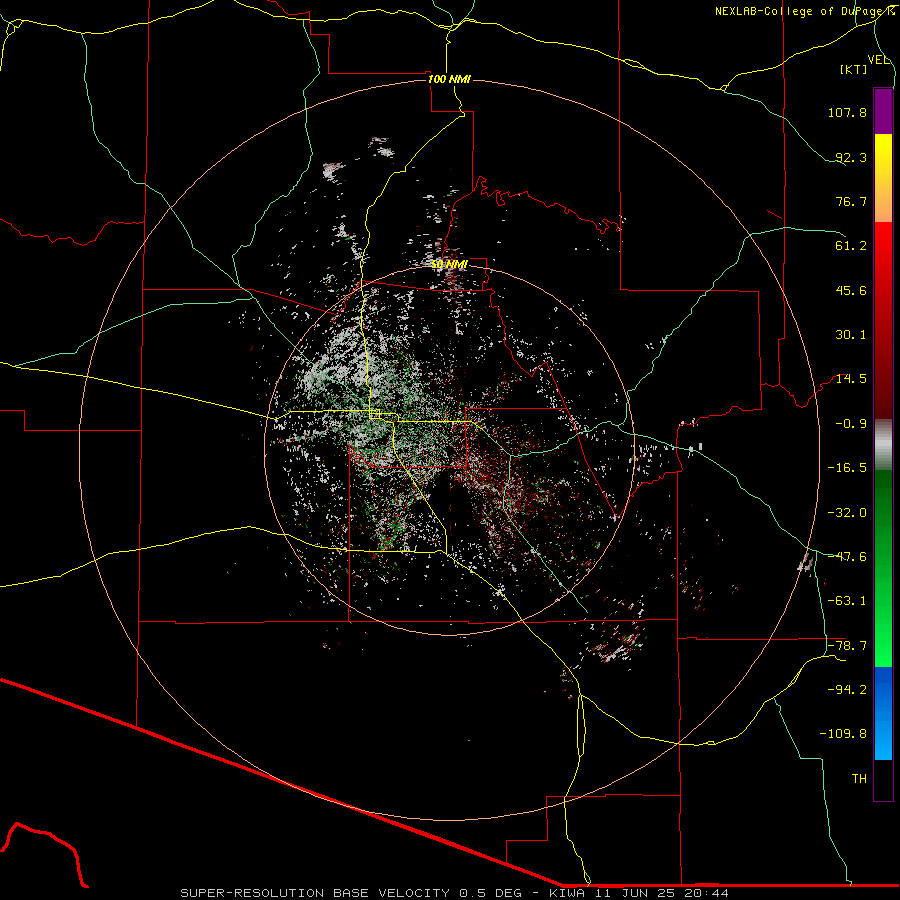Select the 61.2 legend value
Screen dimensions: 900x900
point(851,246)
